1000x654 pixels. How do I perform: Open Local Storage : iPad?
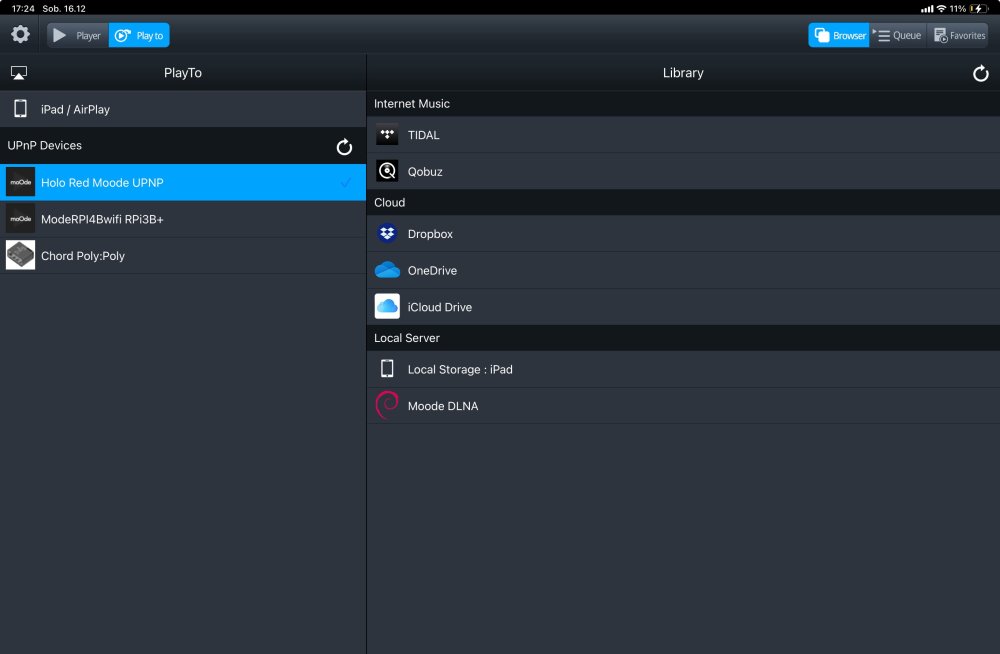tap(683, 369)
